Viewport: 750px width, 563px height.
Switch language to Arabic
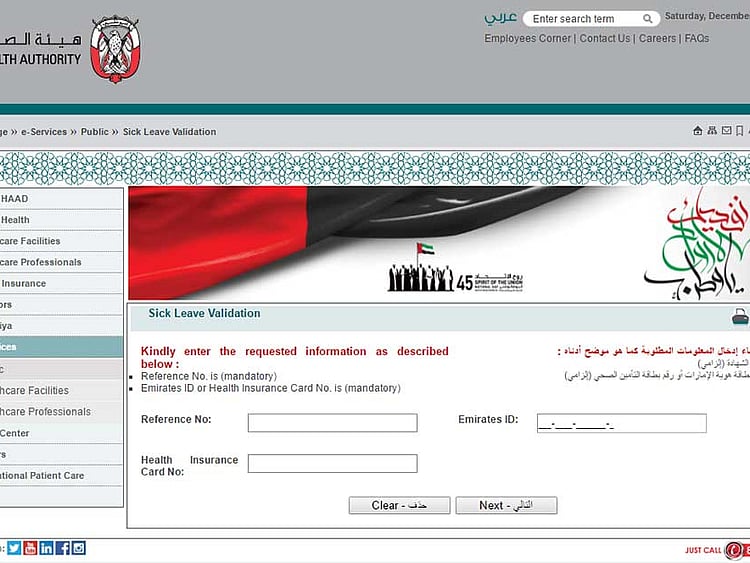tap(501, 18)
